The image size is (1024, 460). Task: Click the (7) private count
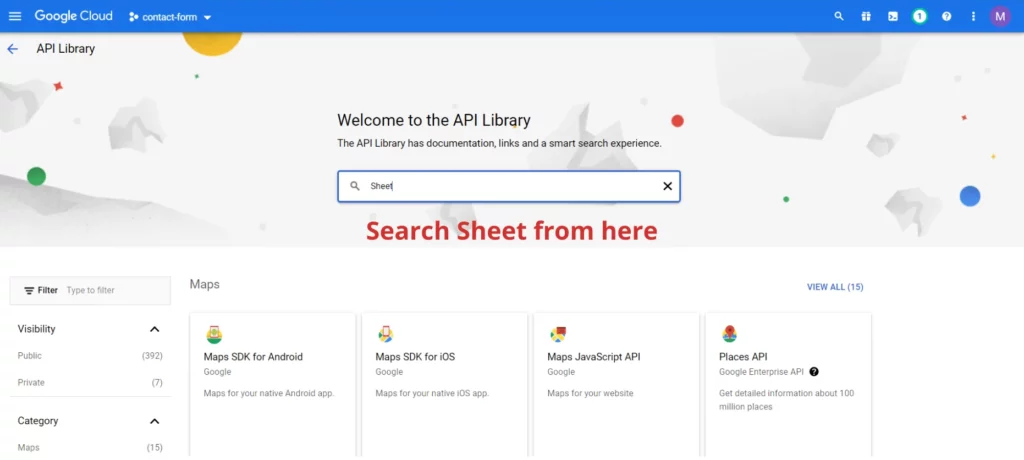click(157, 383)
